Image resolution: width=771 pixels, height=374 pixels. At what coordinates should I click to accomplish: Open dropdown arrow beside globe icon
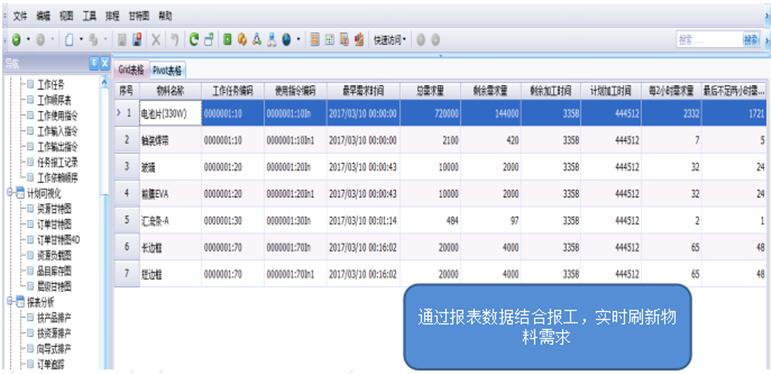pos(298,40)
